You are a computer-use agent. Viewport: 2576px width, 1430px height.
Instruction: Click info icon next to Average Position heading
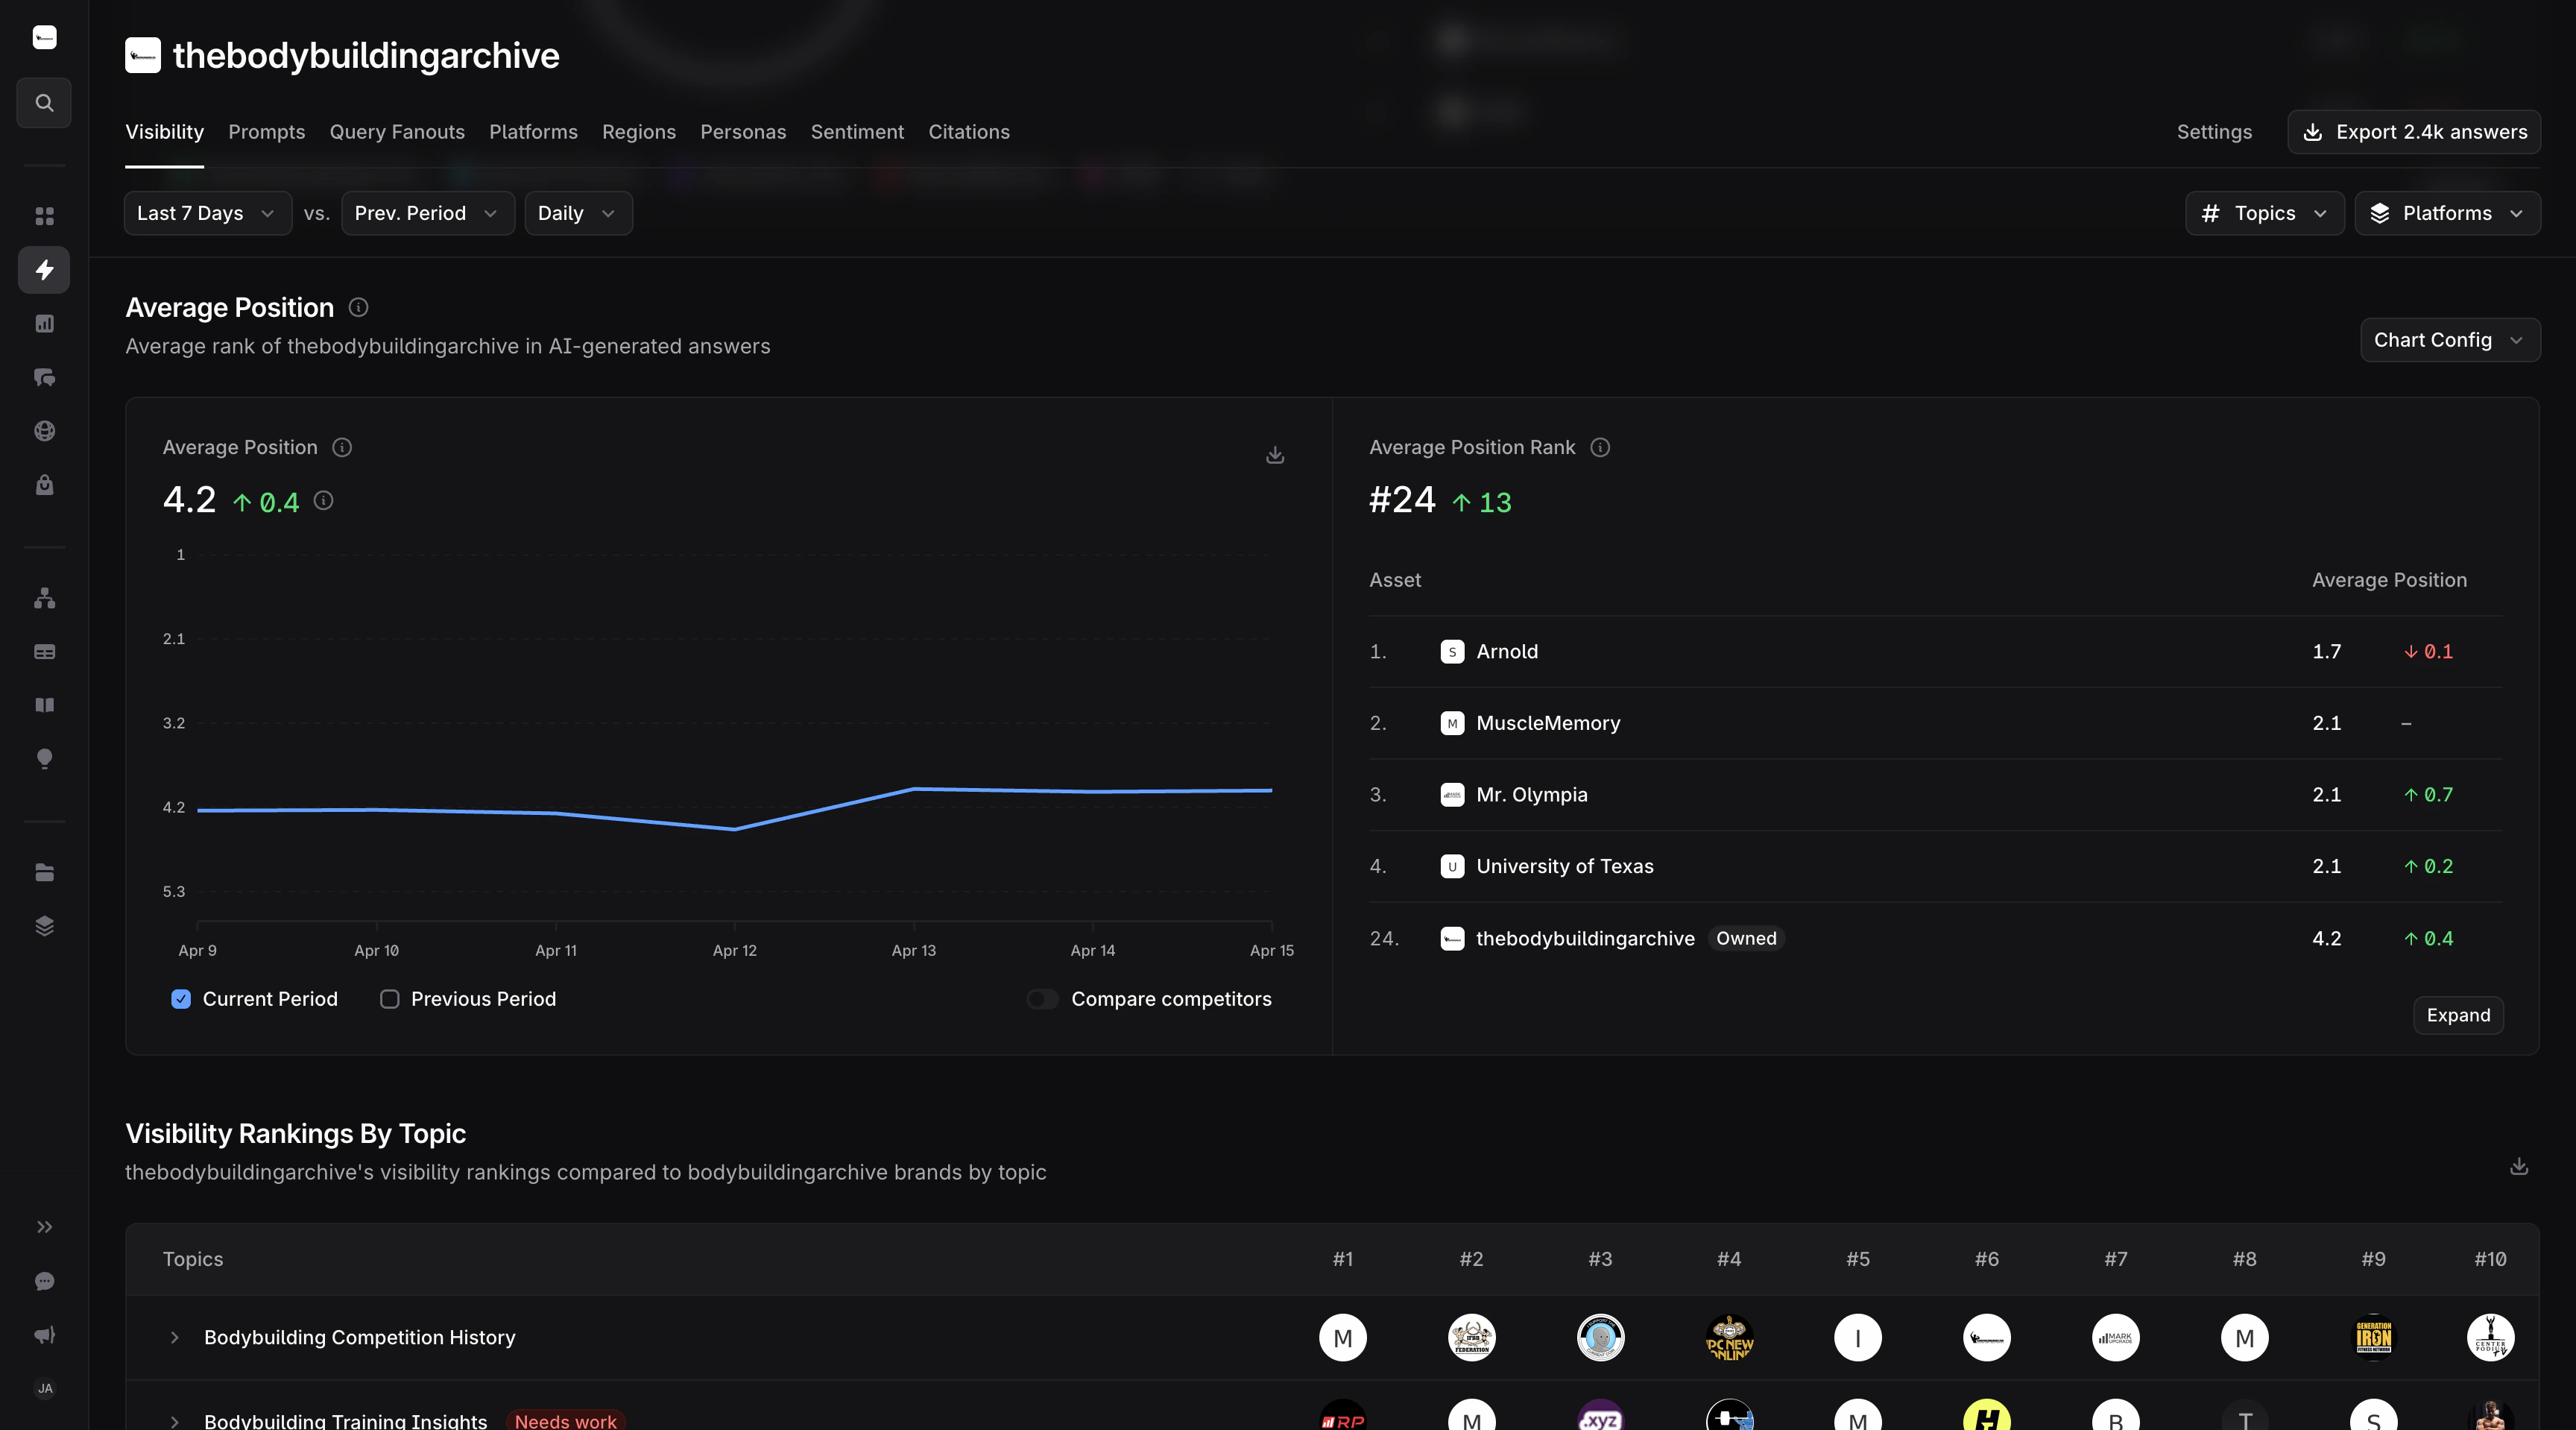358,308
